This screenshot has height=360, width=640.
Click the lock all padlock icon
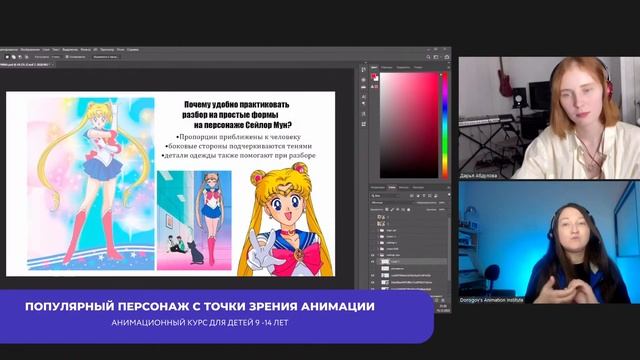click(409, 209)
